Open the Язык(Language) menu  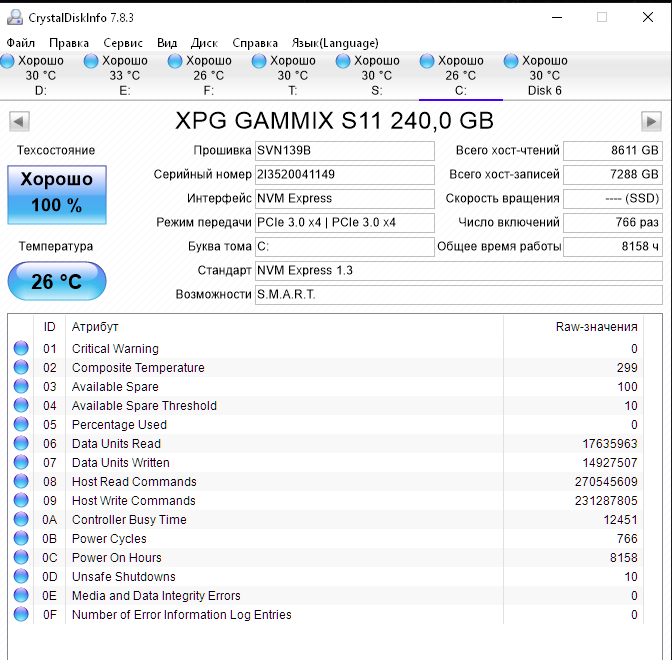pos(335,43)
